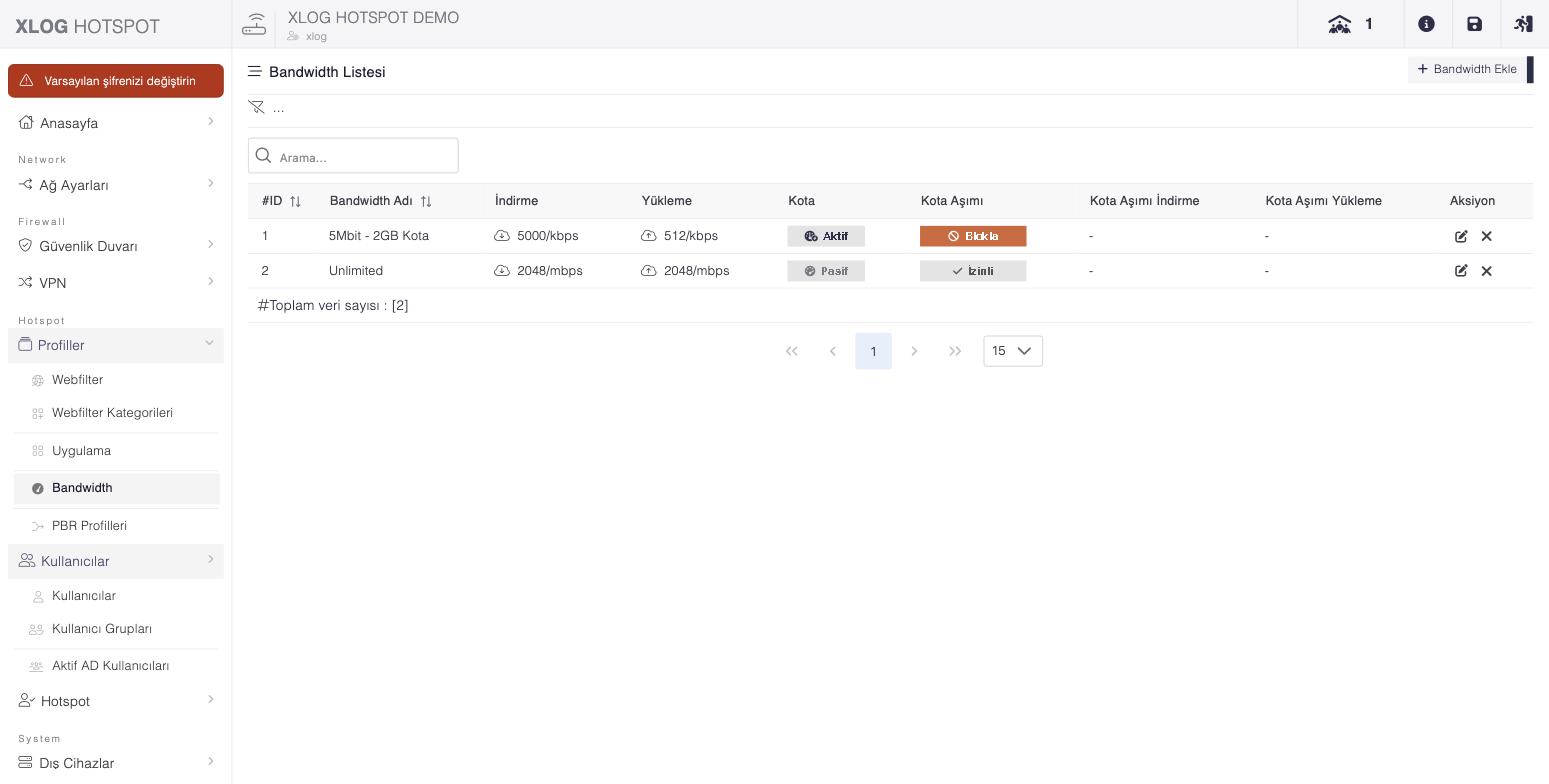Click the Ağ Ayarları network icon
This screenshot has height=784, width=1549.
(26, 185)
